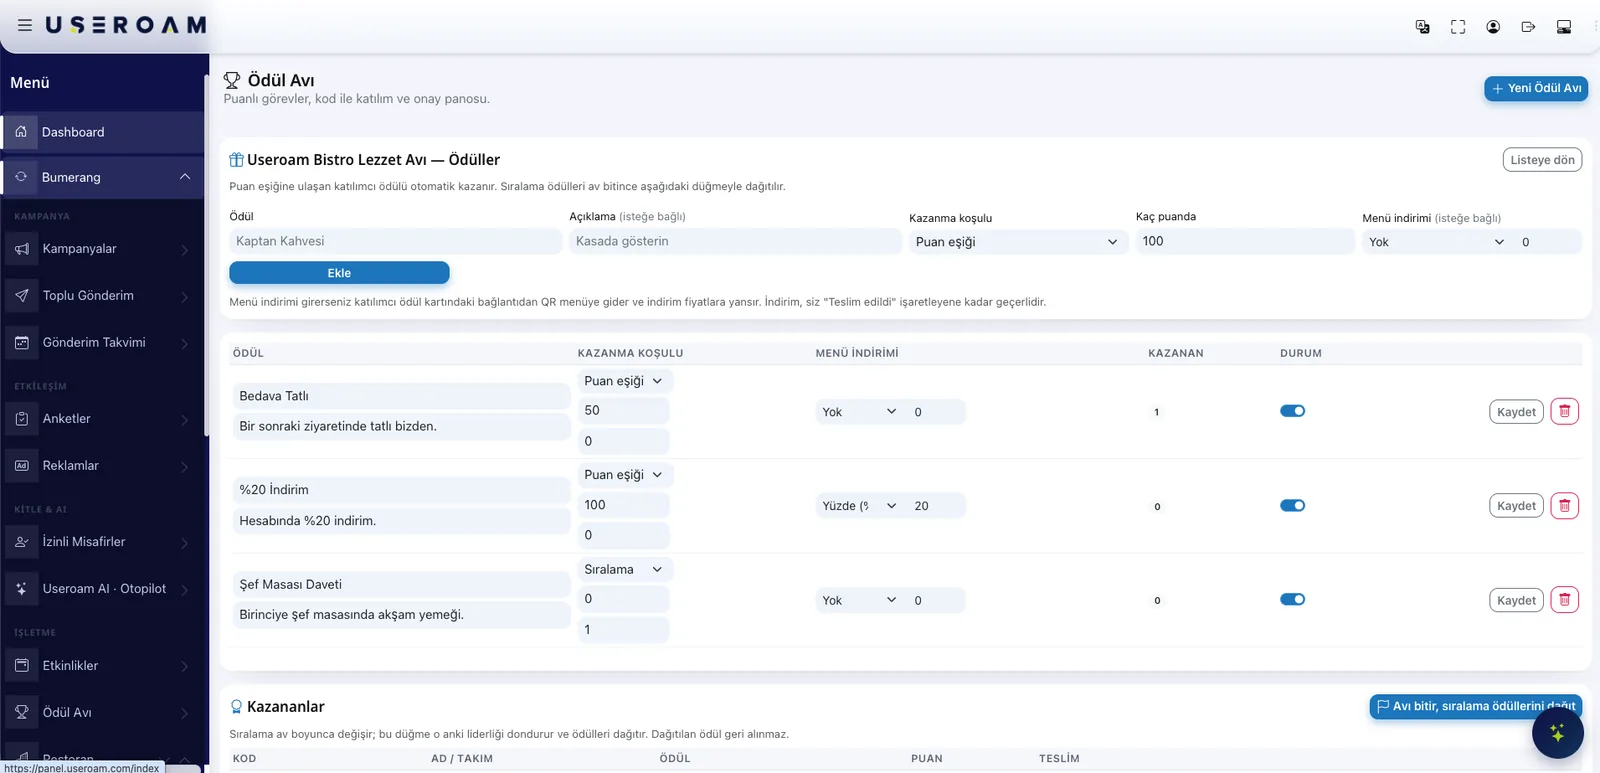
Task: Click the USEROAM logo
Action: pos(126,25)
